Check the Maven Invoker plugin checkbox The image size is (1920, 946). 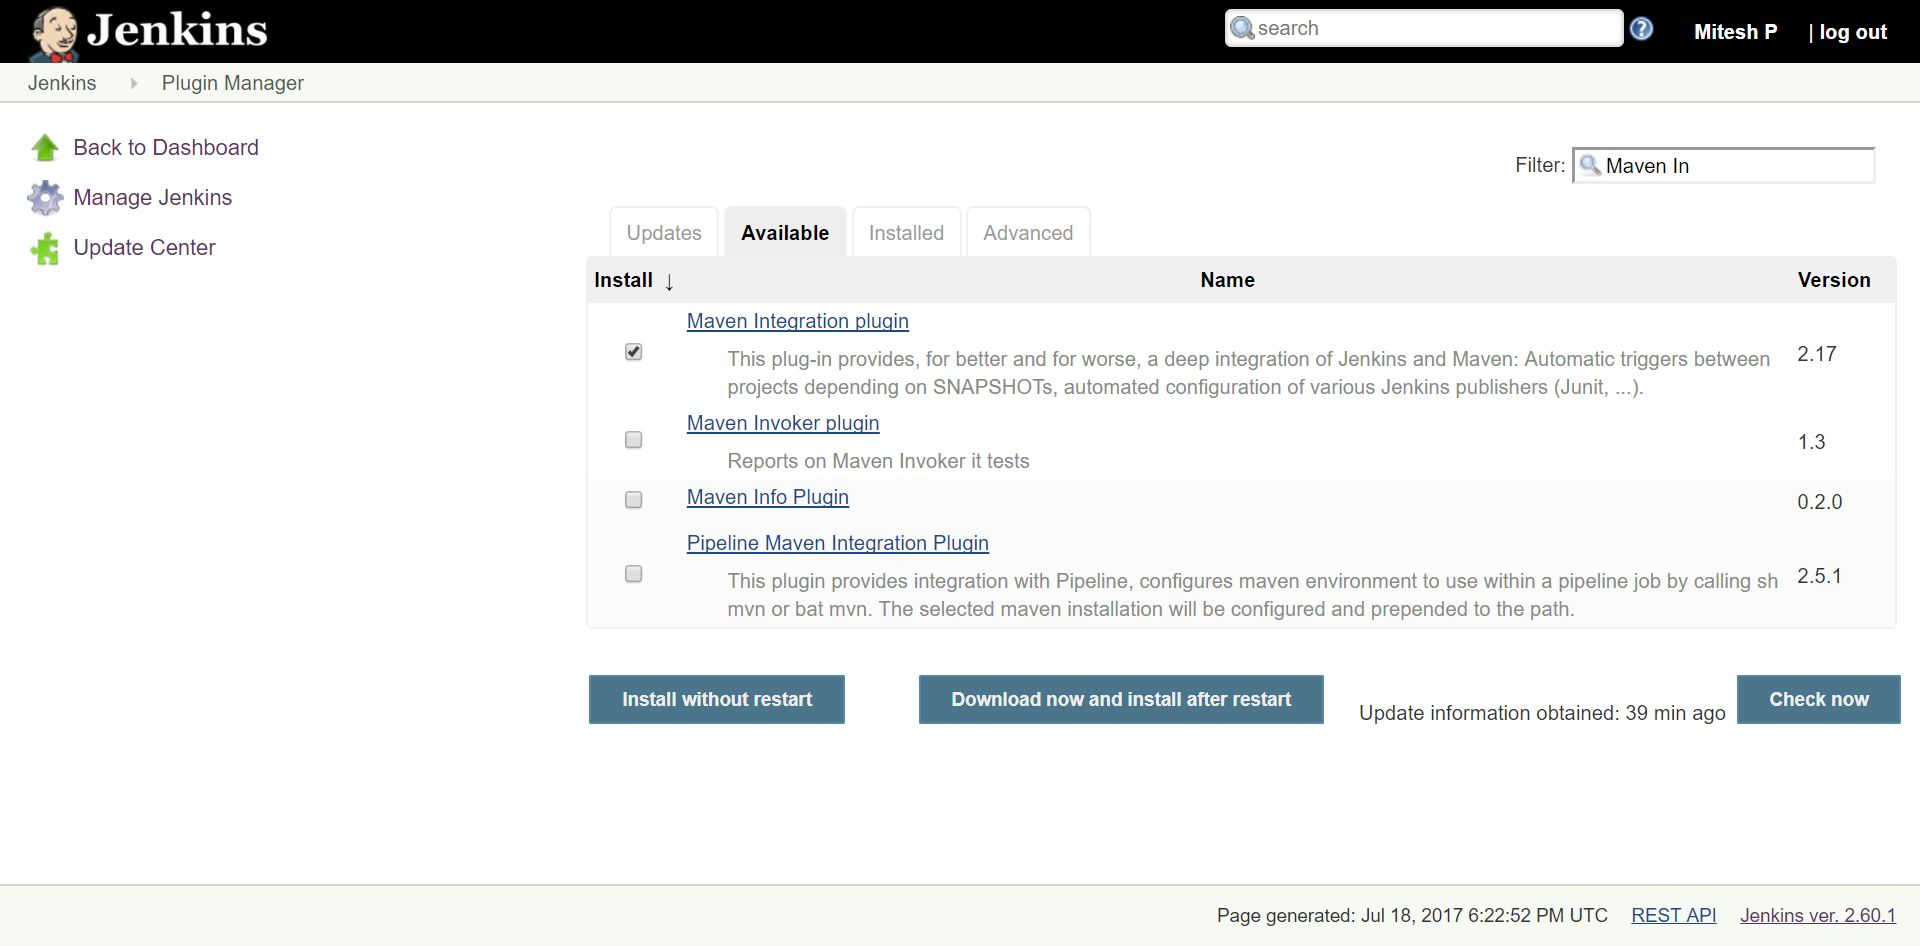633,440
